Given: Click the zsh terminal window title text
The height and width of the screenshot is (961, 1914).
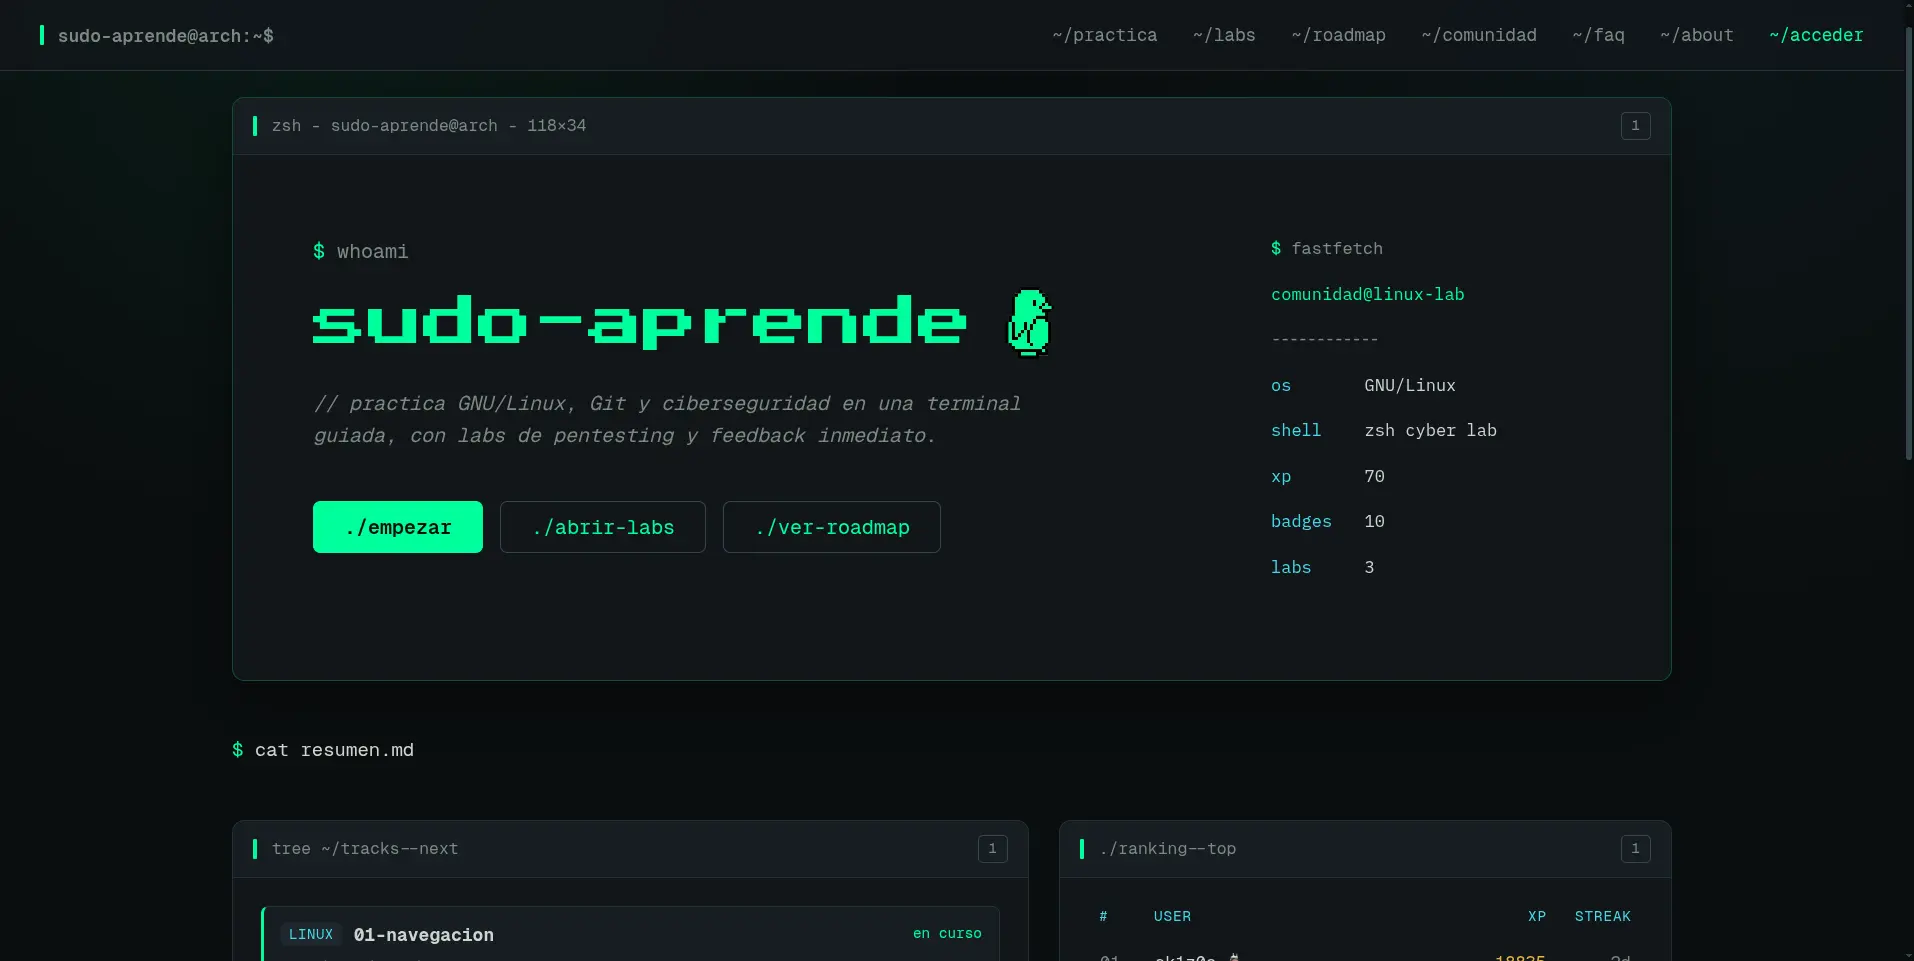Looking at the screenshot, I should (429, 126).
